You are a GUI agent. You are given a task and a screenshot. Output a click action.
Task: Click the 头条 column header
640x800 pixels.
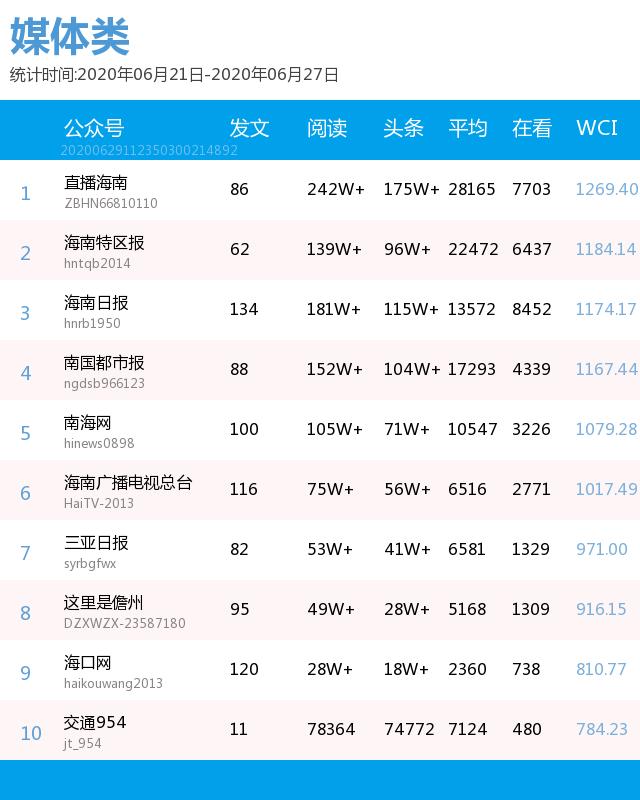403,128
